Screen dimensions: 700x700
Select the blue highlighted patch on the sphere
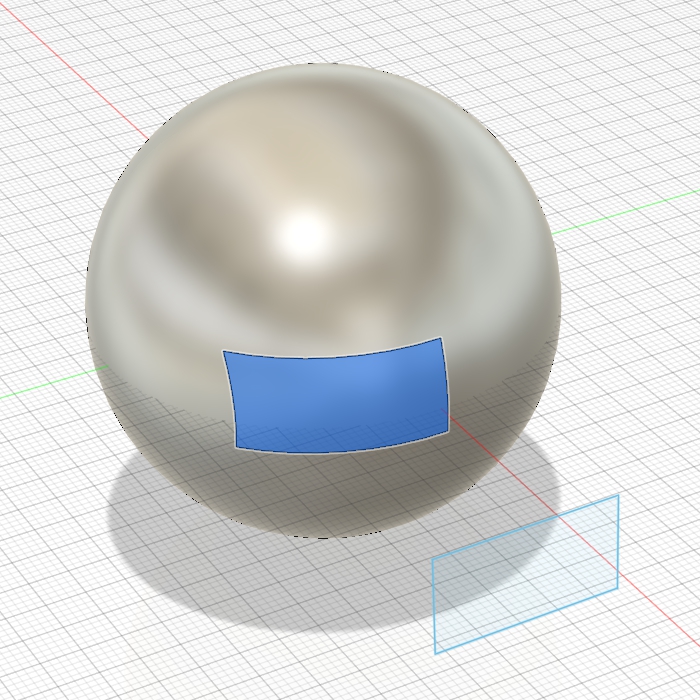(x=338, y=398)
